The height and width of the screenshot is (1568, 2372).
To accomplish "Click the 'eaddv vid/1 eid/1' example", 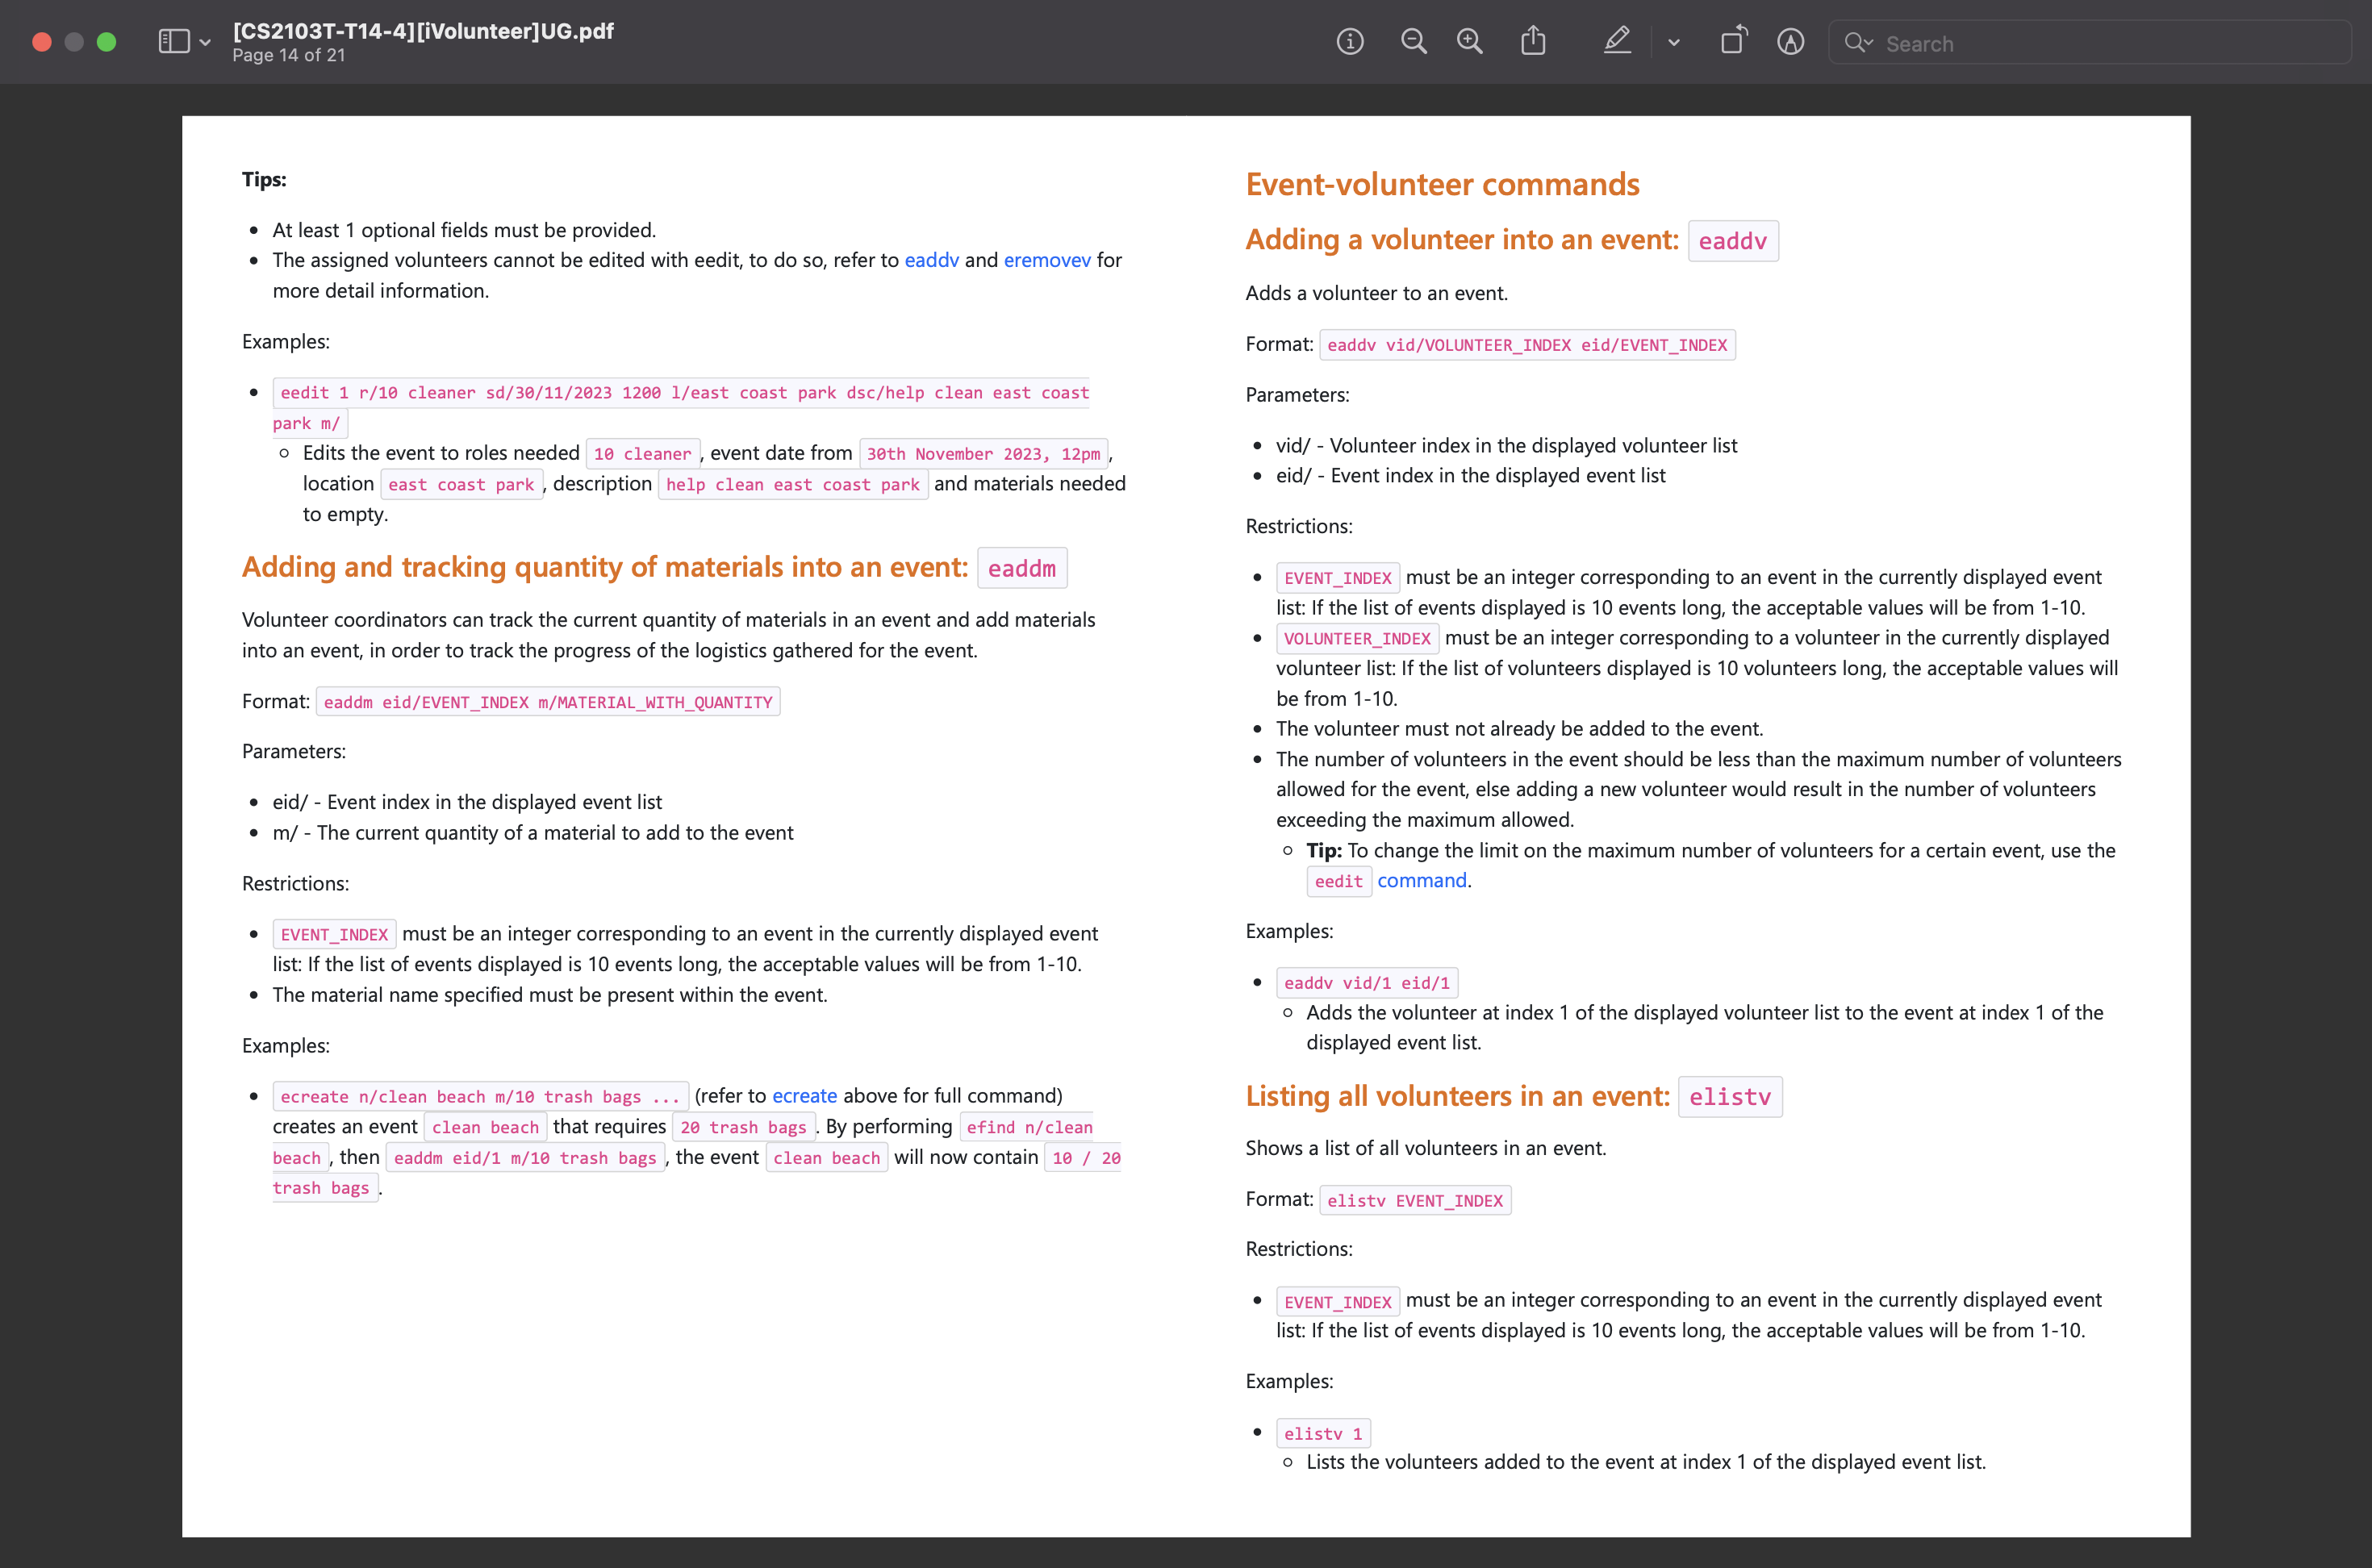I will 1366,983.
